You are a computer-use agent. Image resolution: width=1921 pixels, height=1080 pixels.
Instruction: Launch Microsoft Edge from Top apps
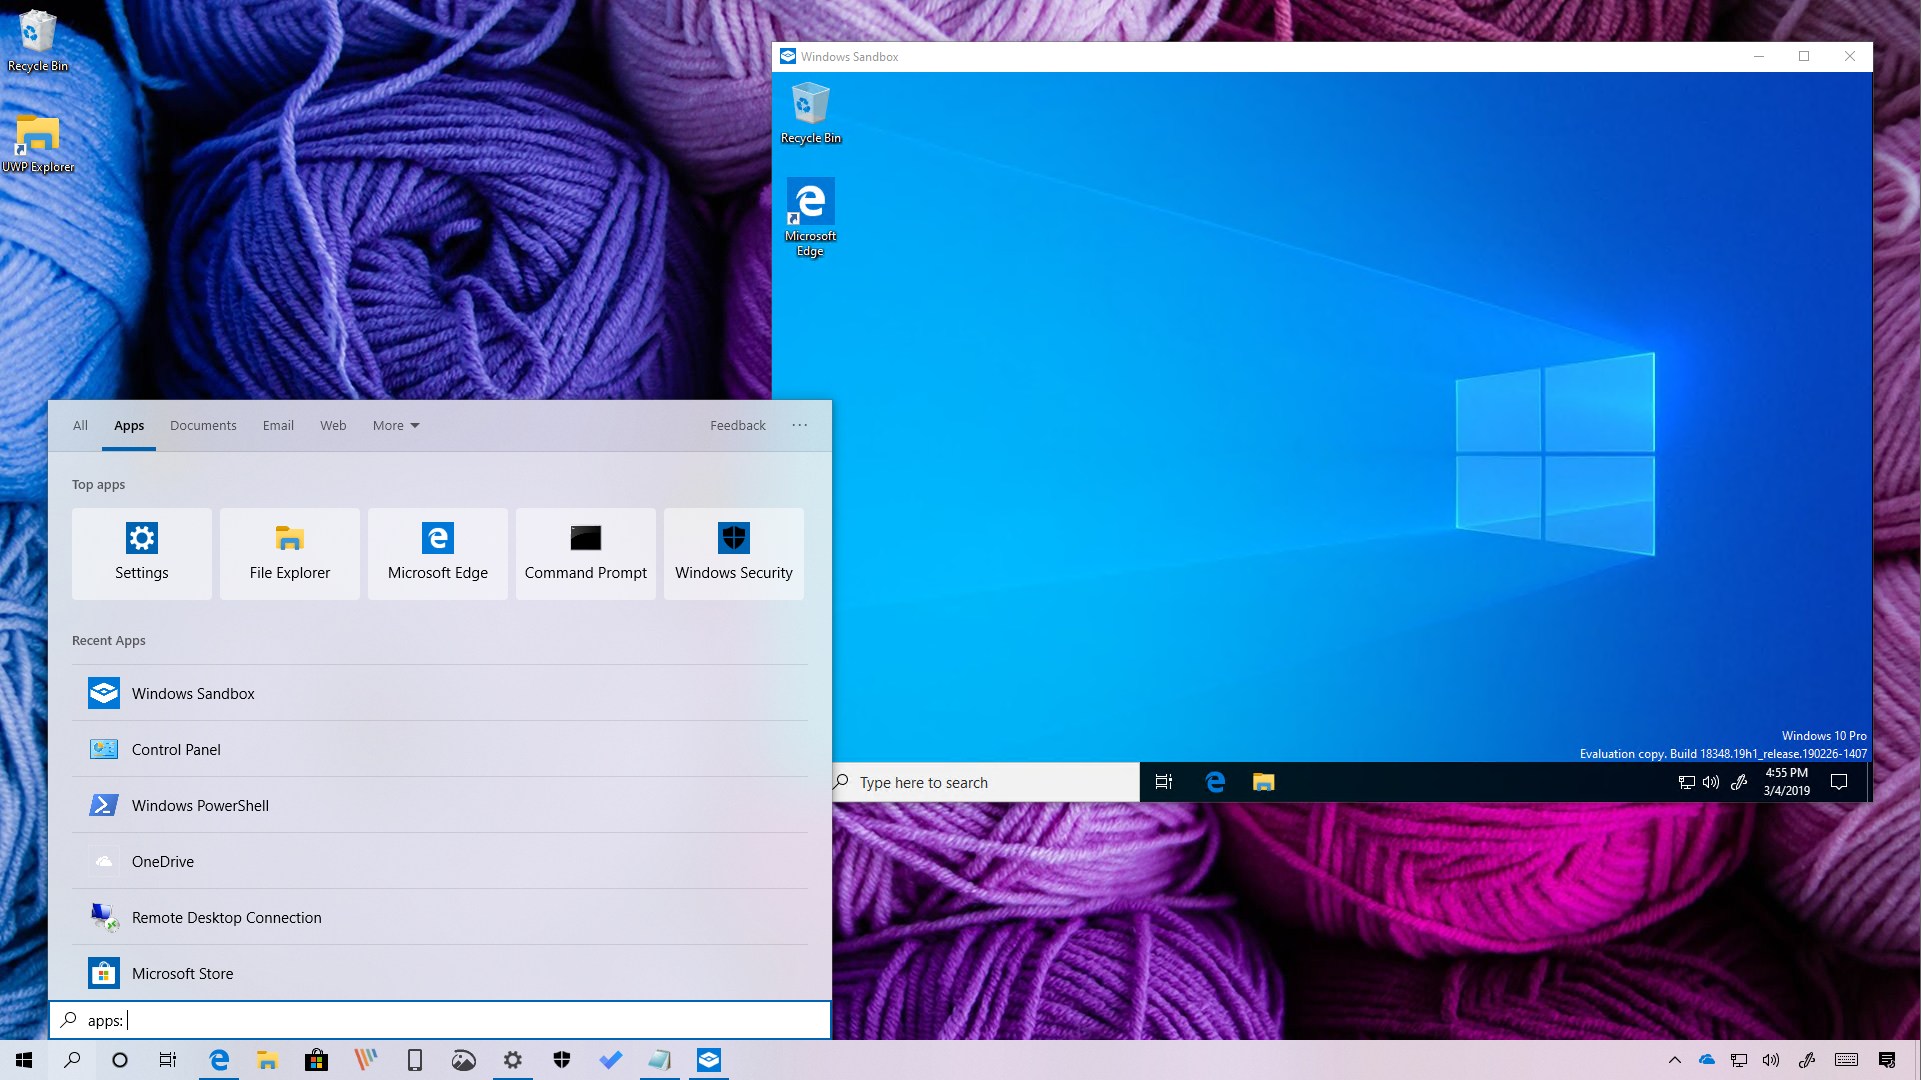(437, 553)
